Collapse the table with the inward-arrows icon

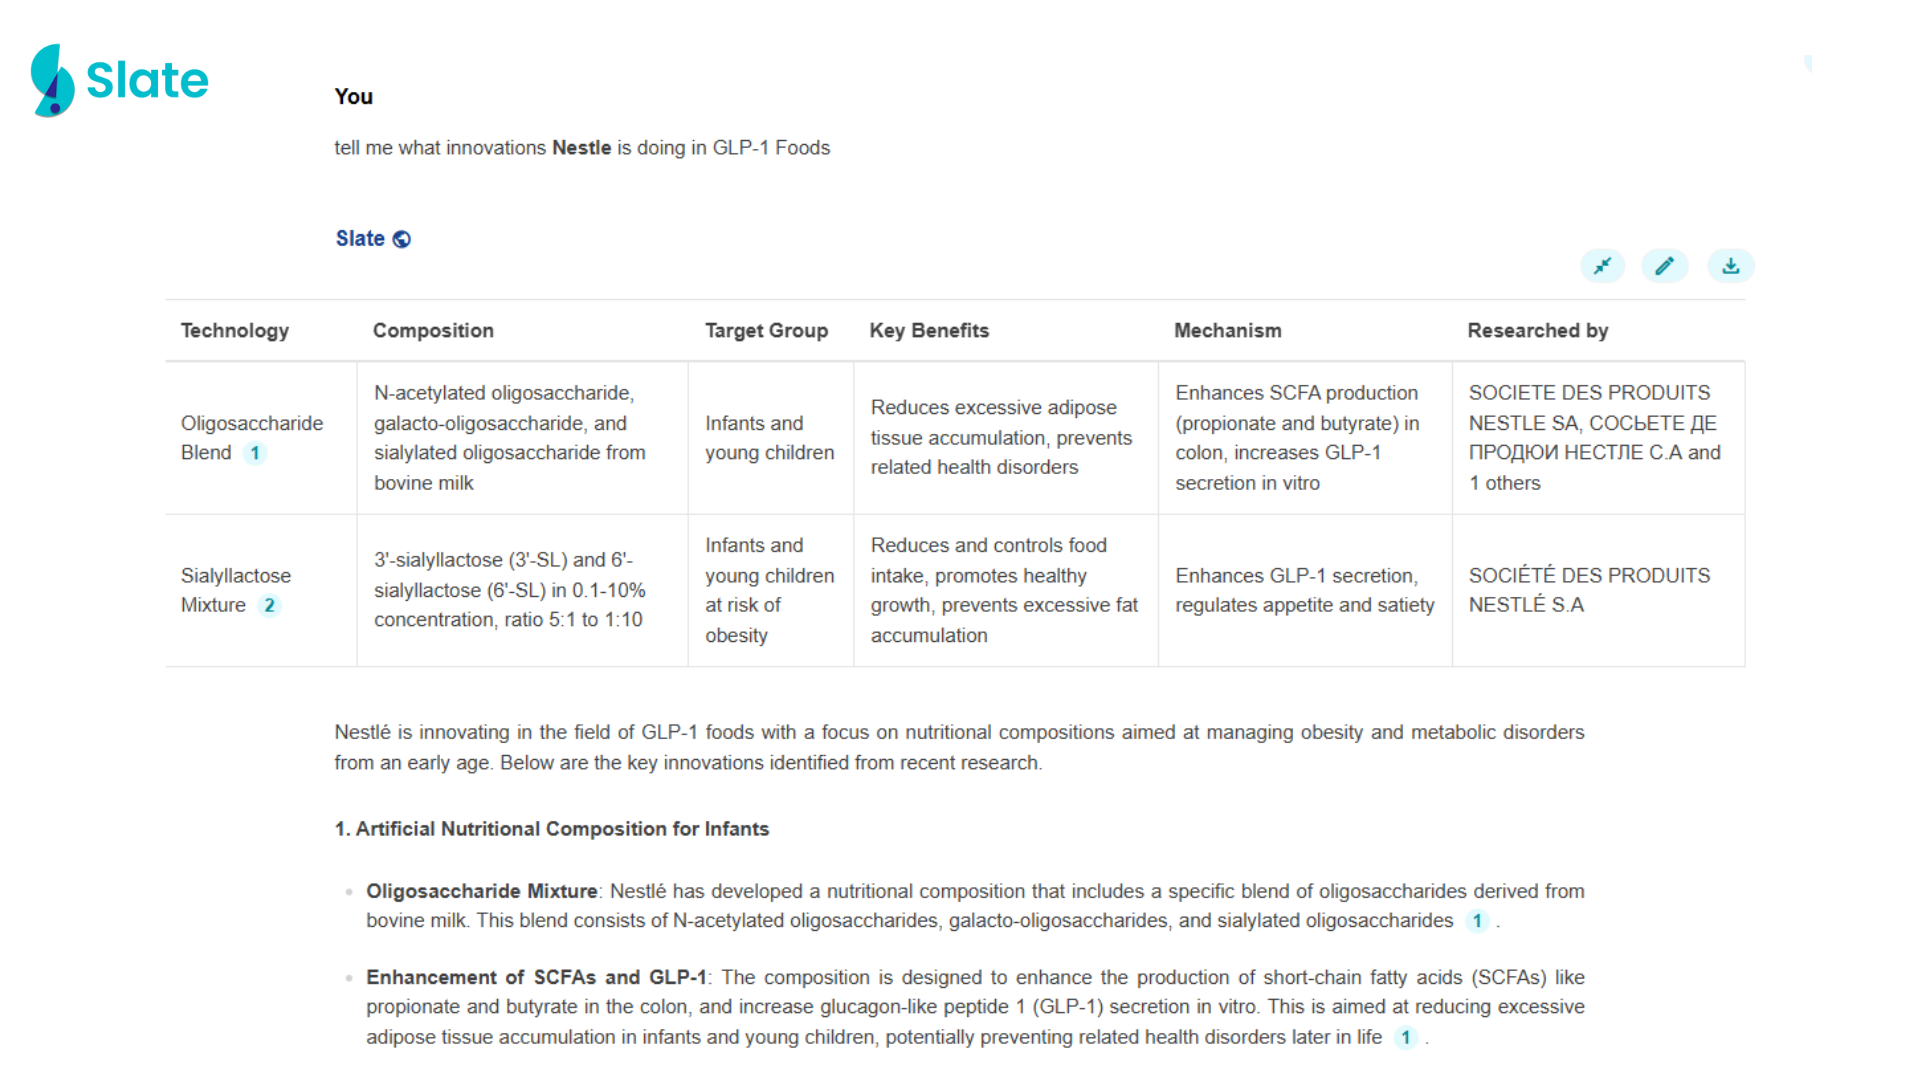tap(1602, 266)
